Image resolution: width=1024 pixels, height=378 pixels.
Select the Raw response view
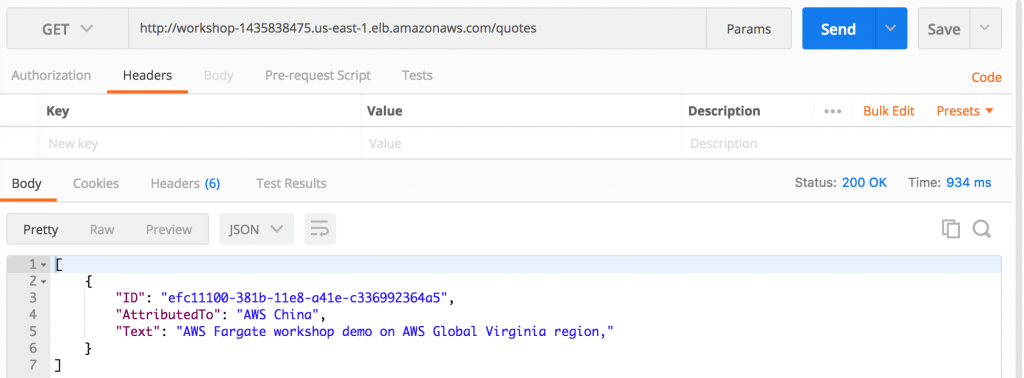(102, 229)
